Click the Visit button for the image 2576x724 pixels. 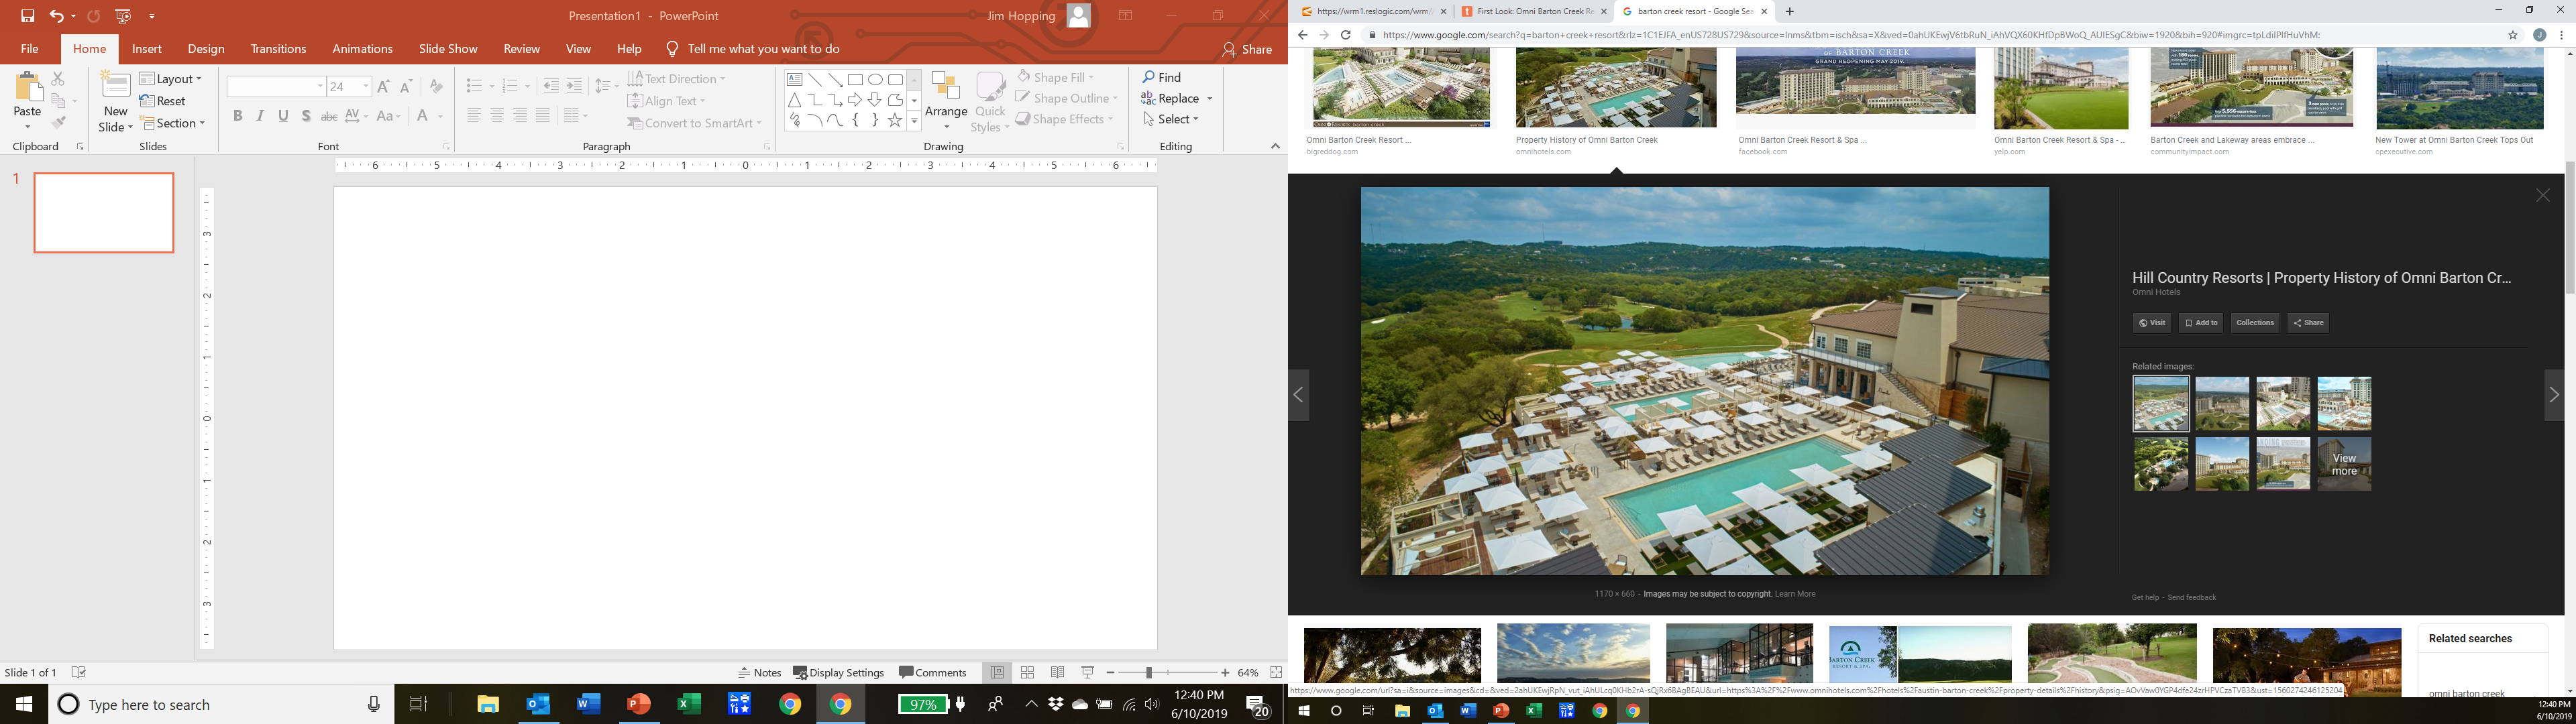(x=2151, y=323)
